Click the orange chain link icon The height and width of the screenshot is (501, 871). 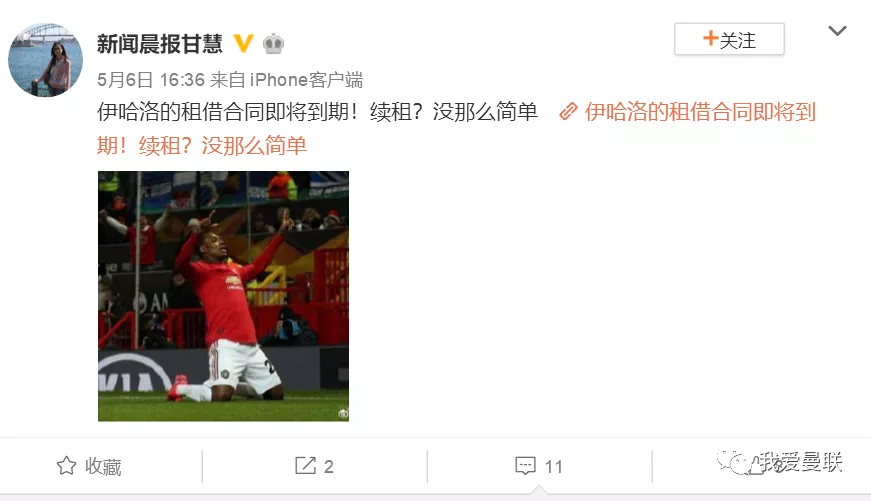[x=568, y=112]
